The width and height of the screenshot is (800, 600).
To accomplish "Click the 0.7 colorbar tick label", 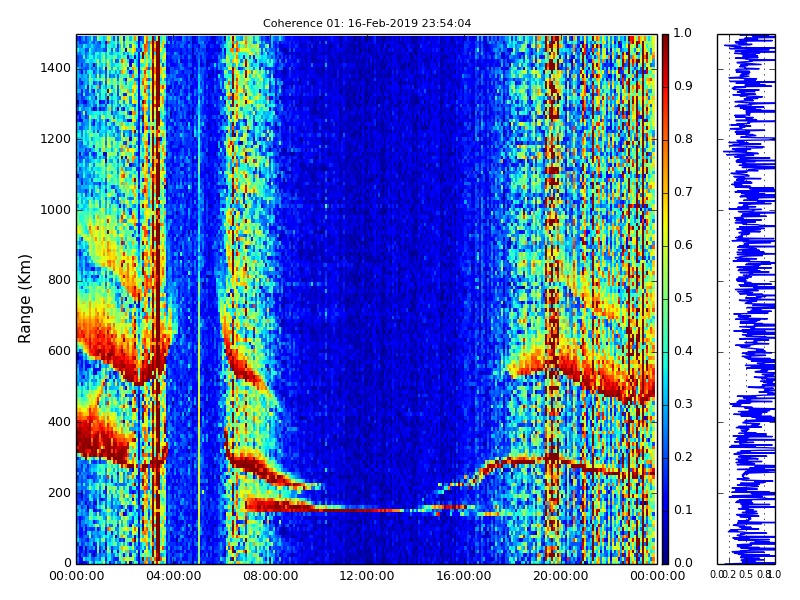I will (x=683, y=192).
